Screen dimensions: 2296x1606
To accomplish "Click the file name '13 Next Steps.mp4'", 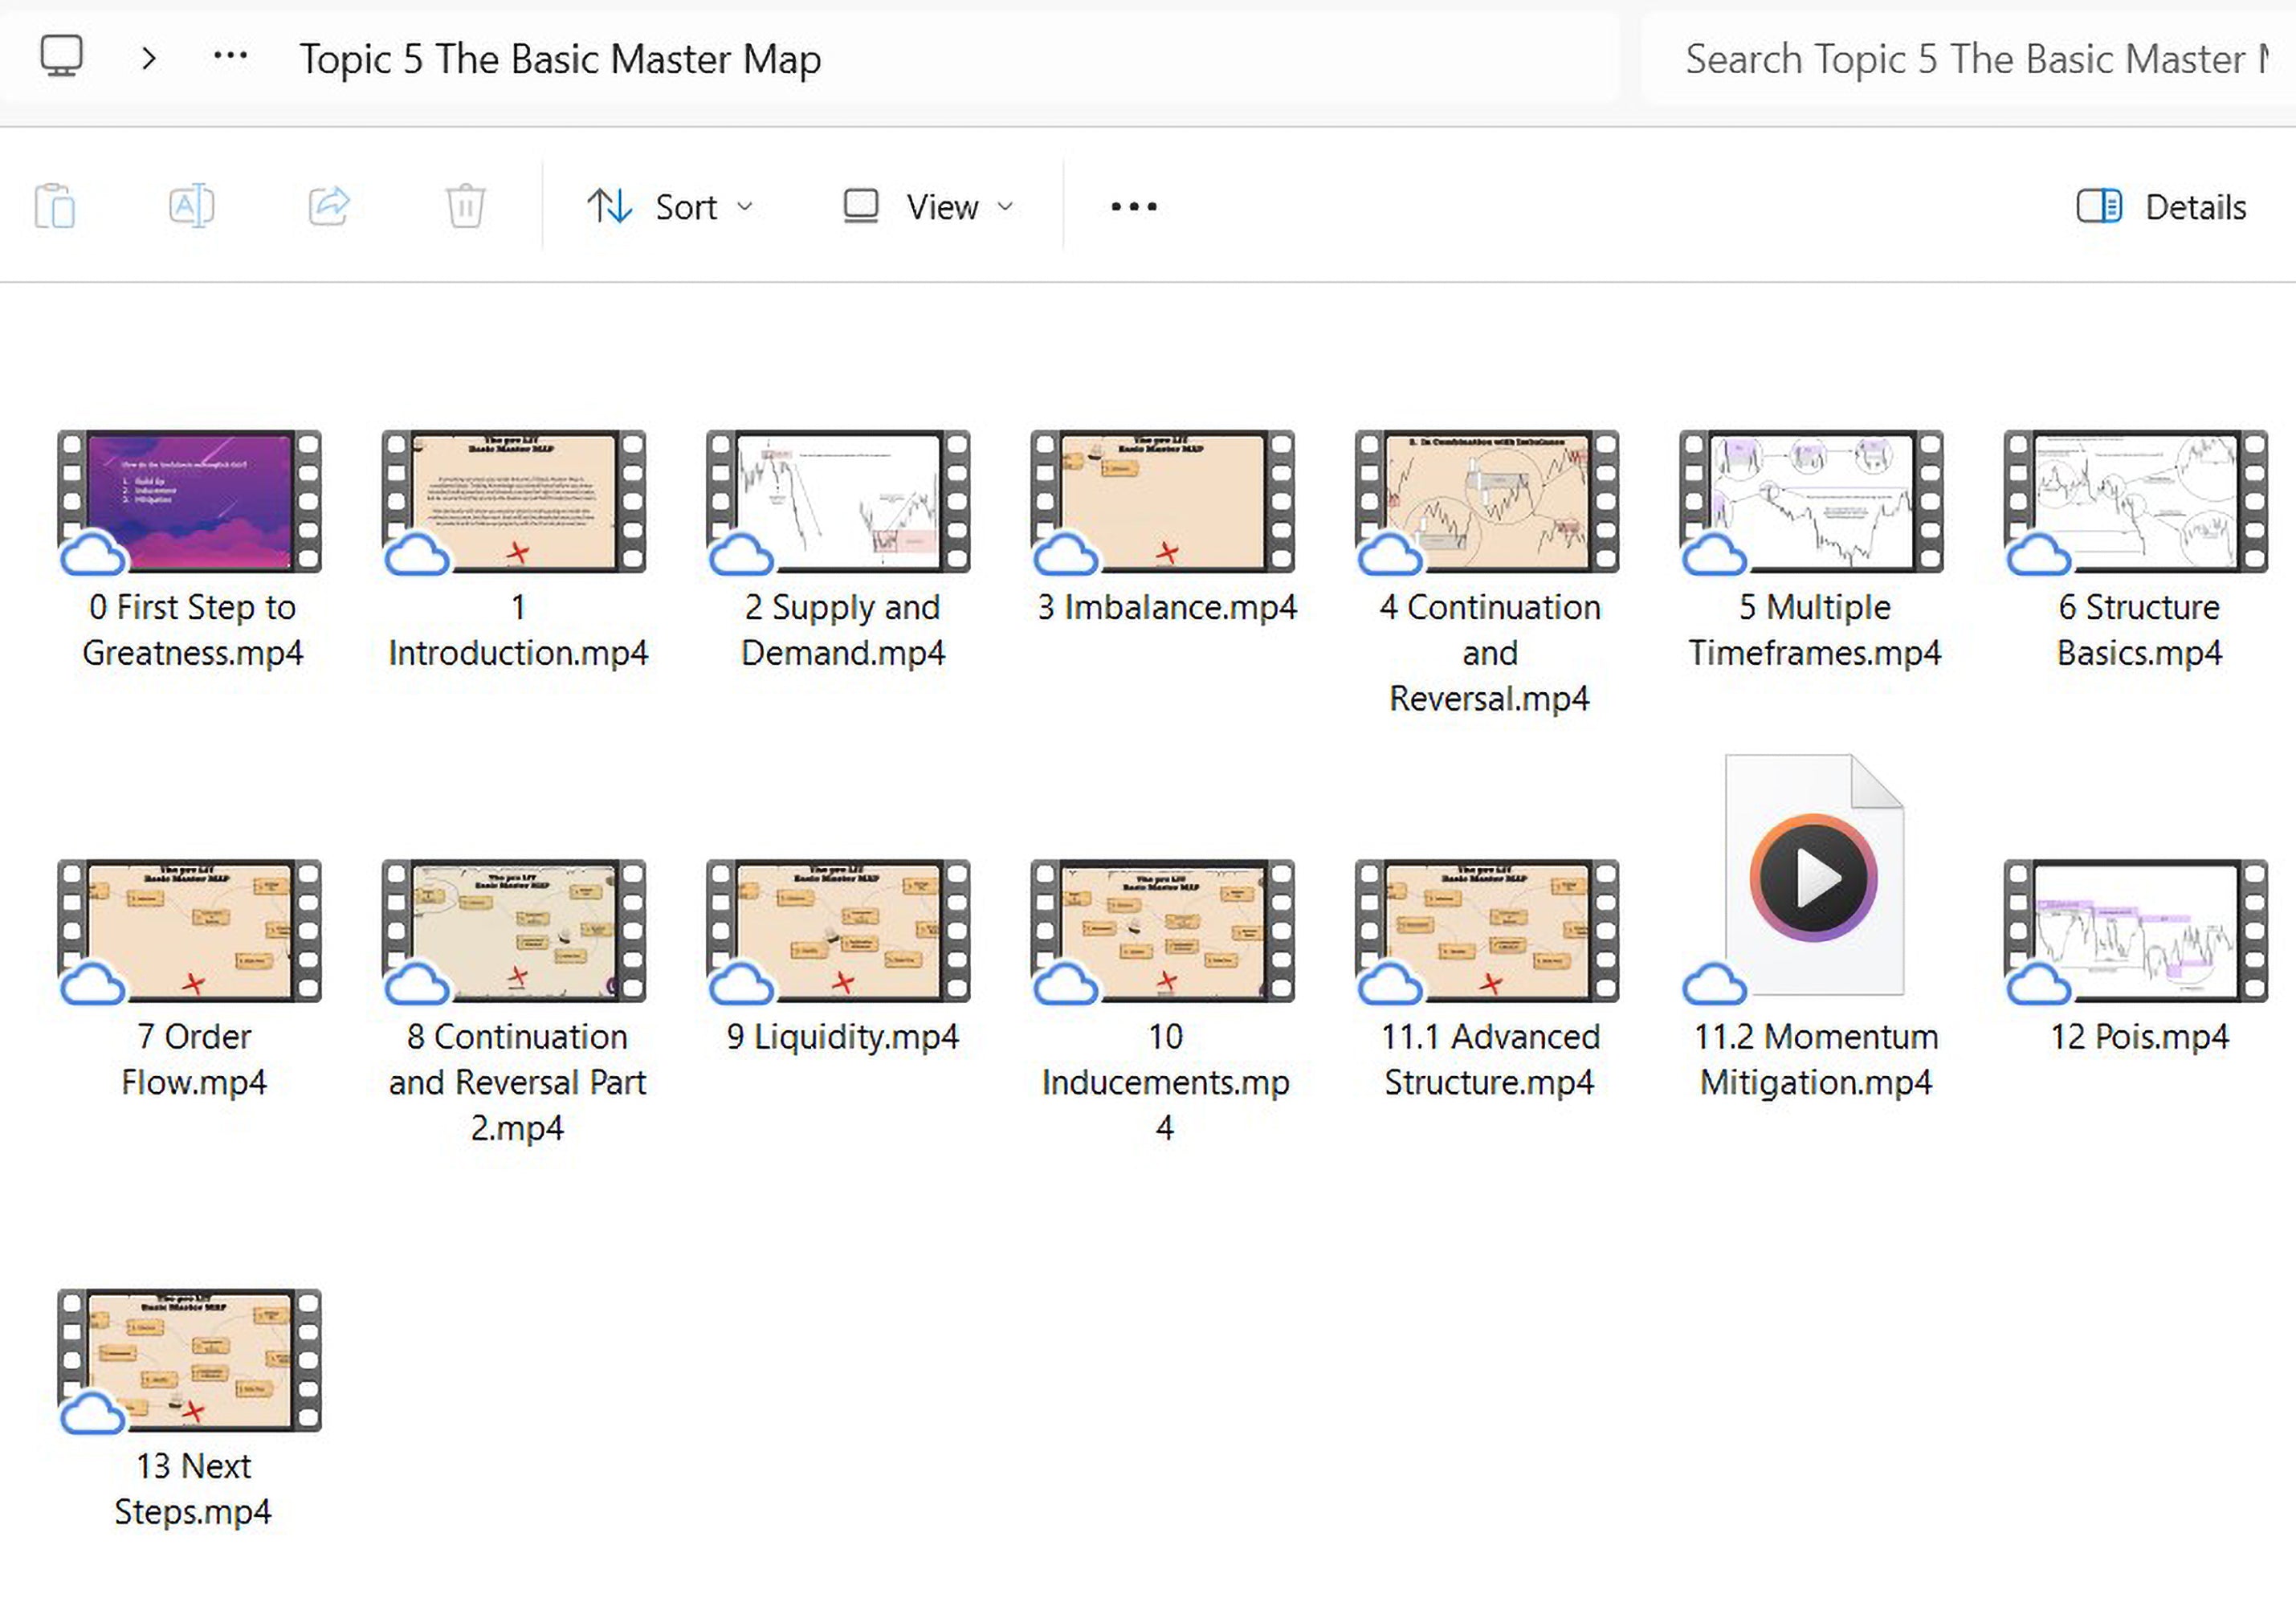I will tap(193, 1489).
